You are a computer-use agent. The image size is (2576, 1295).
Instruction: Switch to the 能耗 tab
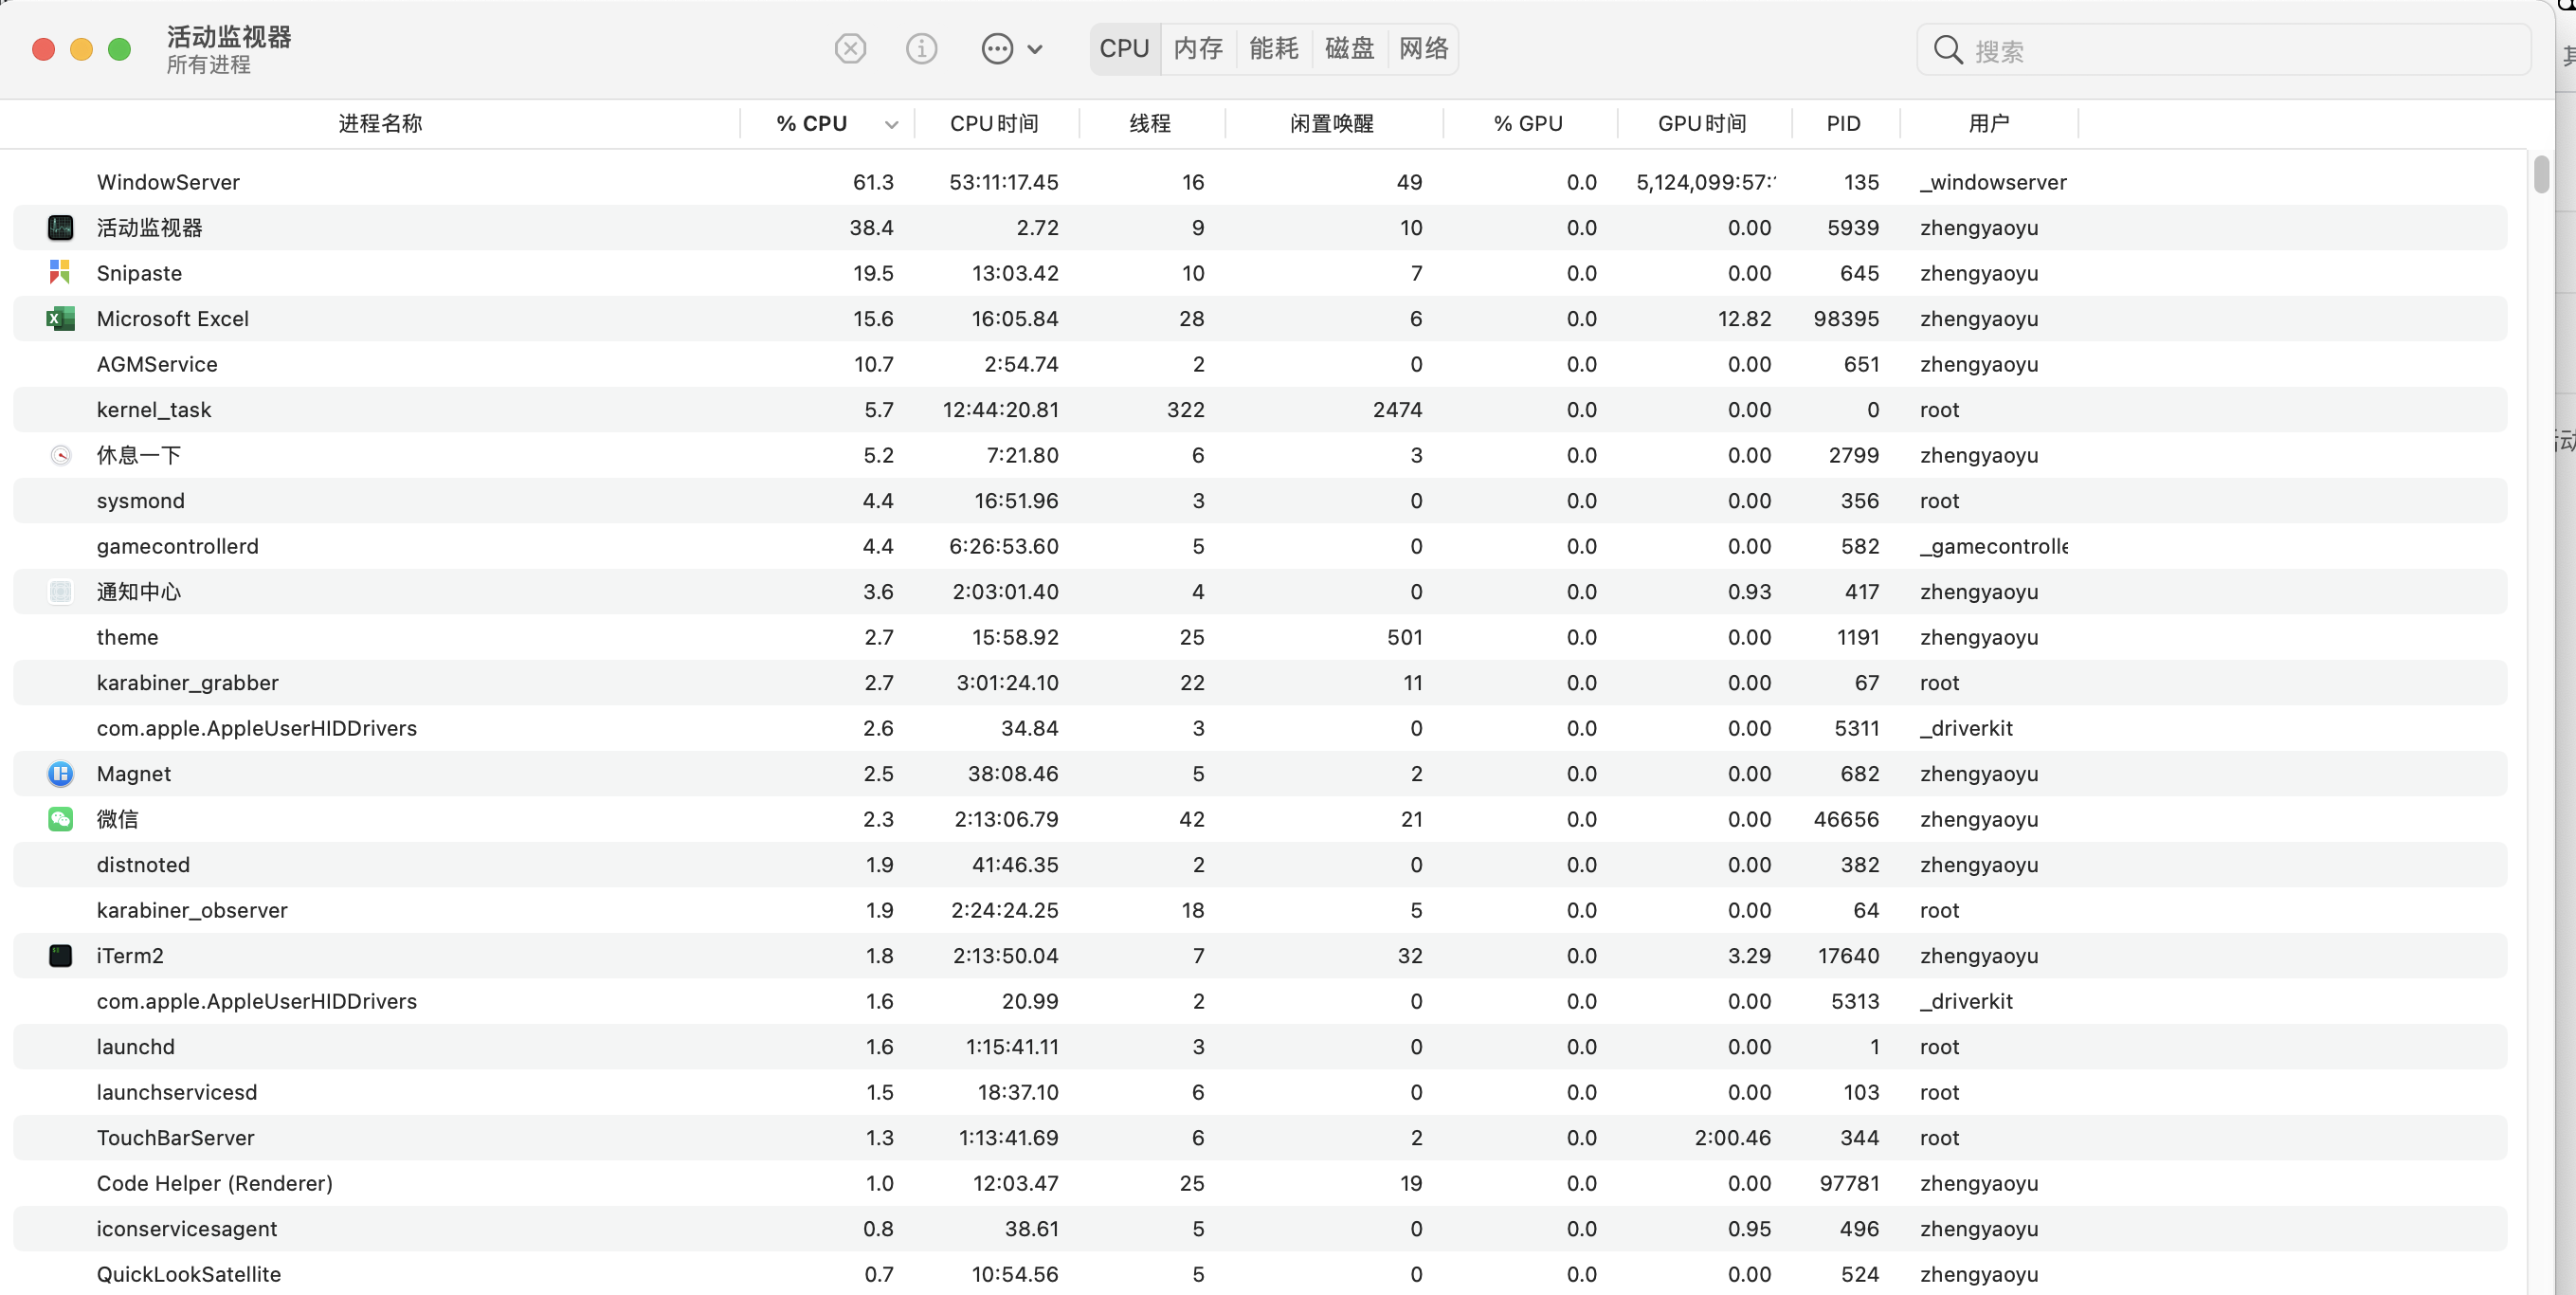1273,48
